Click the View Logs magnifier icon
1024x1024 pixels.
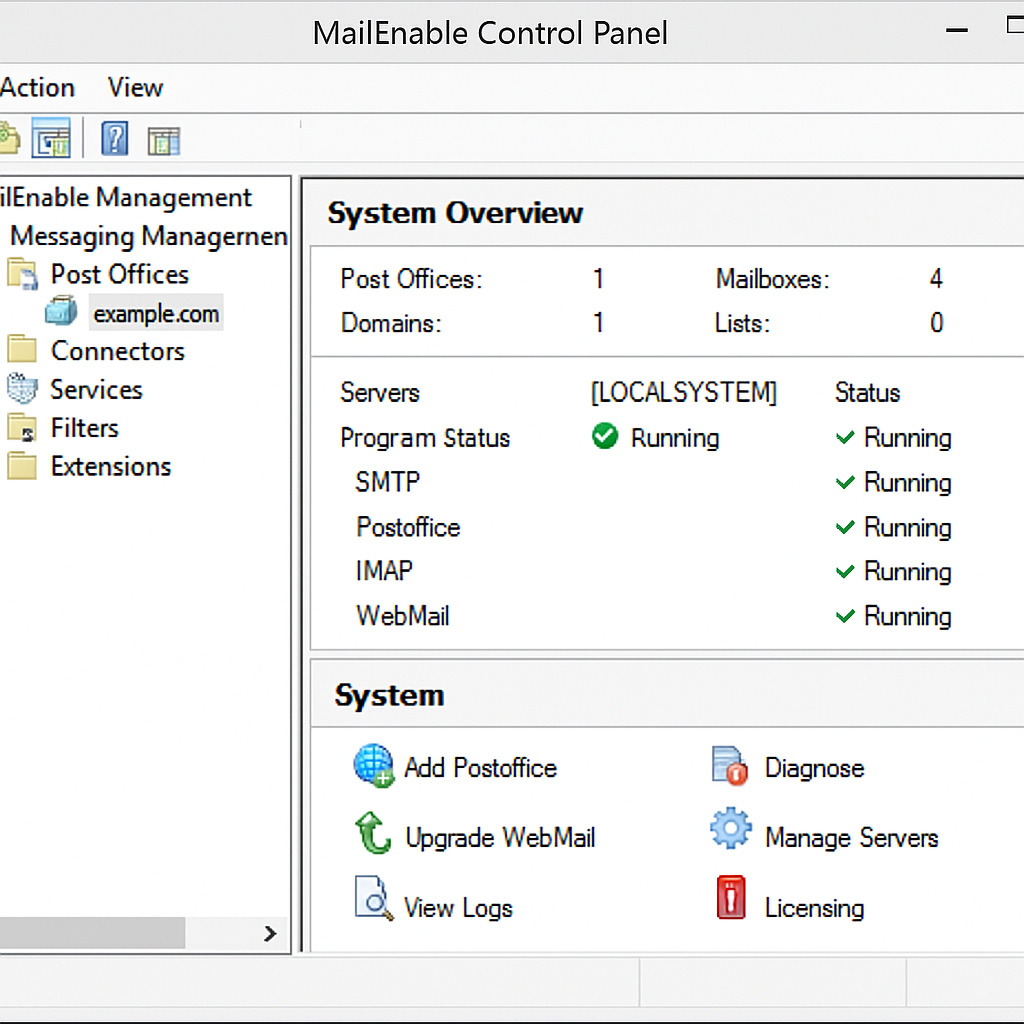[374, 899]
